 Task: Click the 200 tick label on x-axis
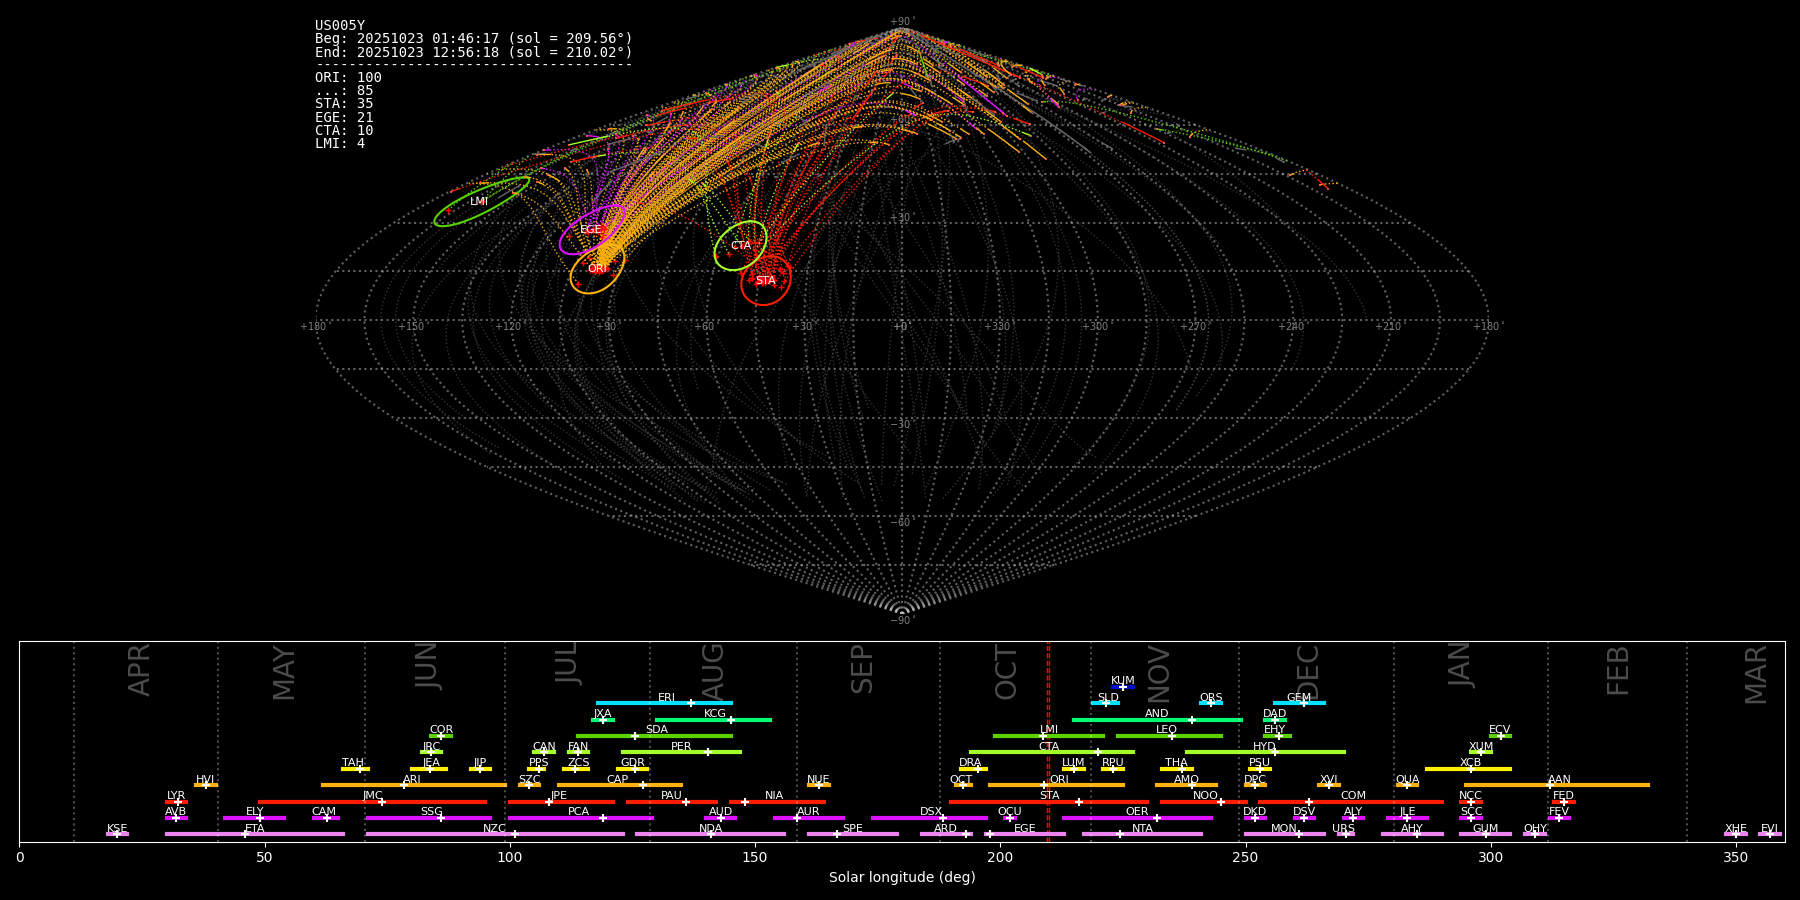coord(1000,858)
